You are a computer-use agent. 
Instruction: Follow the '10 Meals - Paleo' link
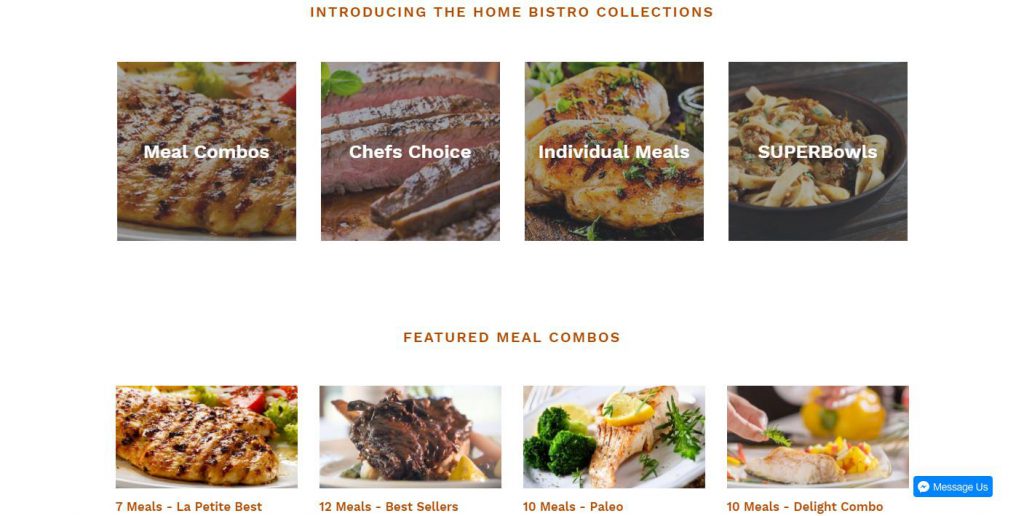pos(573,507)
